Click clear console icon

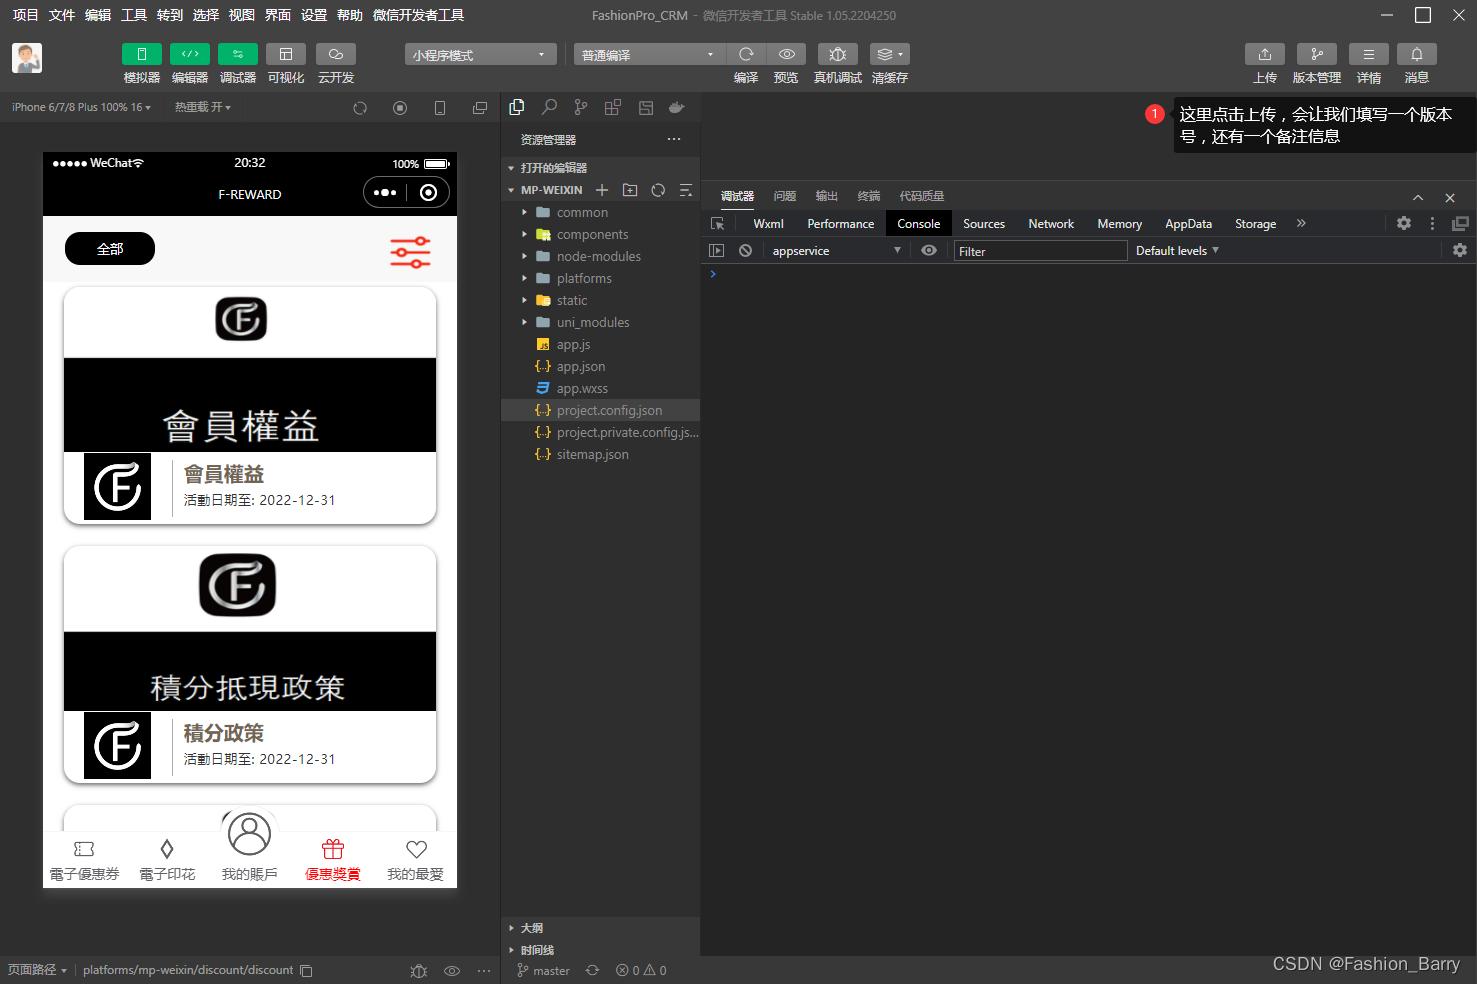point(745,251)
